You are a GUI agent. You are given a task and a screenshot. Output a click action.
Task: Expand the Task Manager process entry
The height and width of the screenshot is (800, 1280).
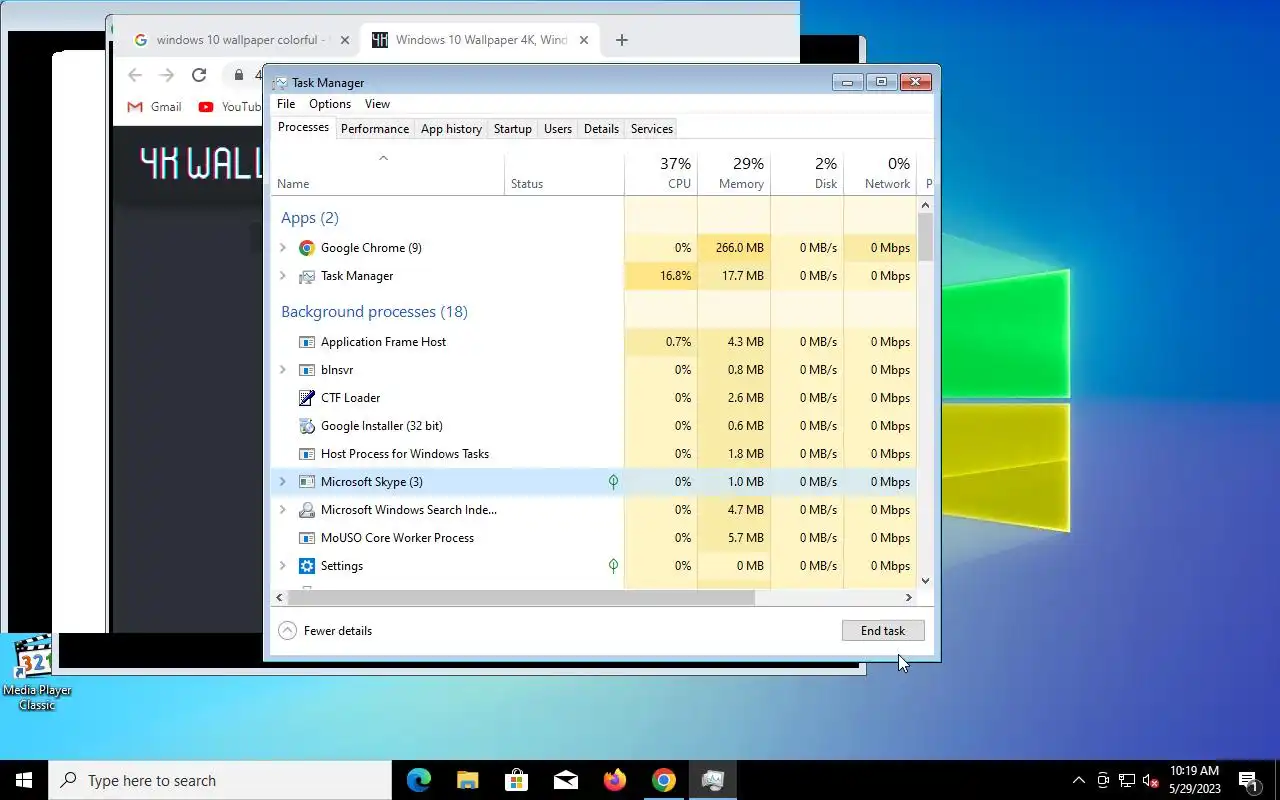pyautogui.click(x=283, y=276)
